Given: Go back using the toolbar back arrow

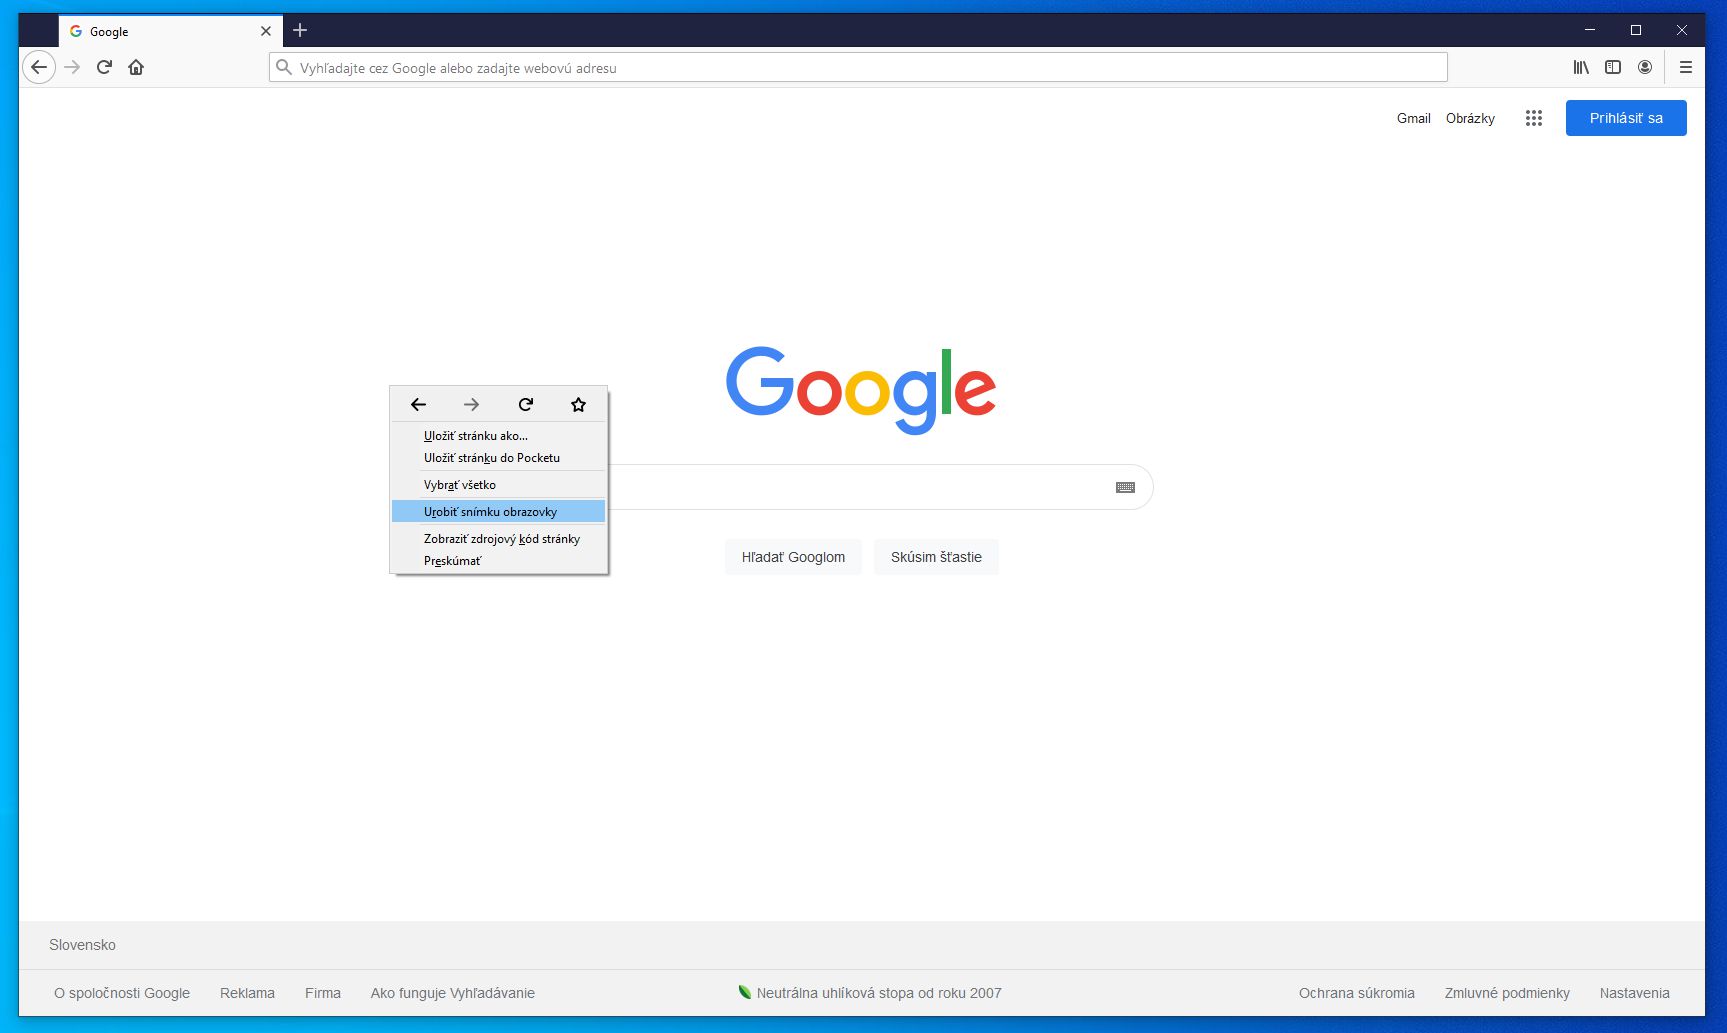Looking at the screenshot, I should pos(39,67).
